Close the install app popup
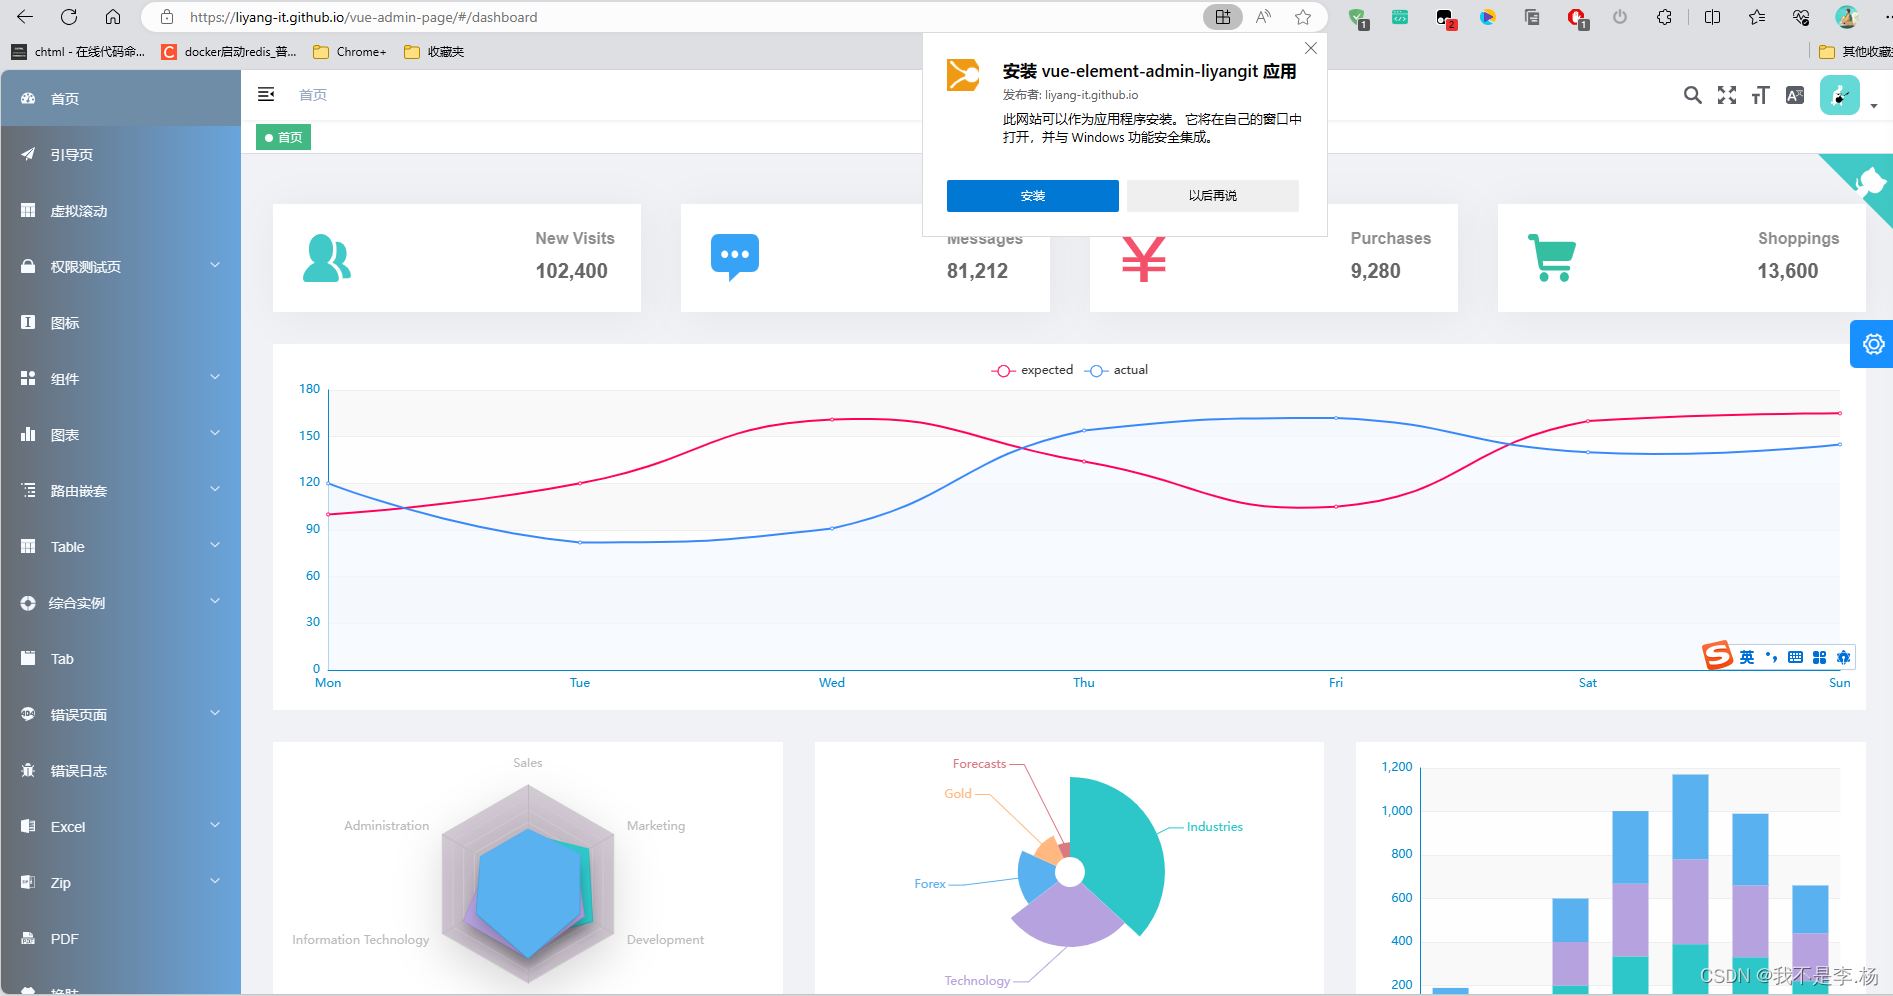 [1311, 48]
